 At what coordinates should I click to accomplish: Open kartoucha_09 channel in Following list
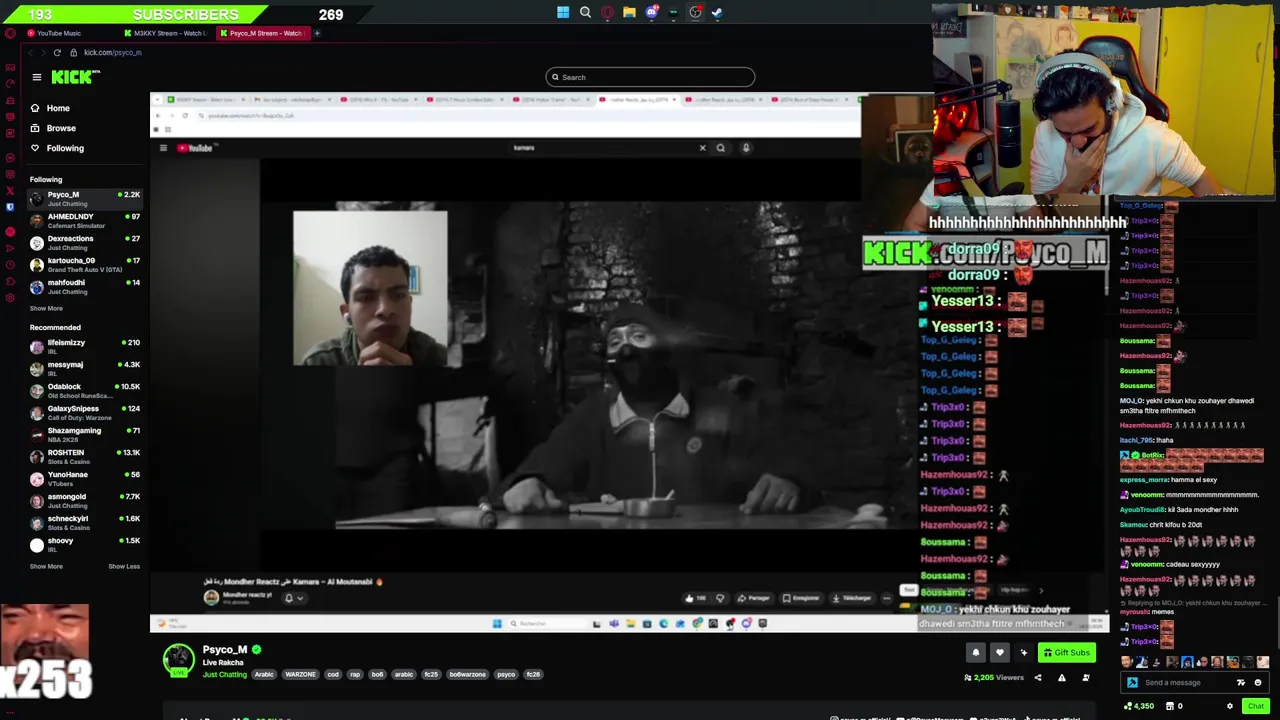click(85, 264)
